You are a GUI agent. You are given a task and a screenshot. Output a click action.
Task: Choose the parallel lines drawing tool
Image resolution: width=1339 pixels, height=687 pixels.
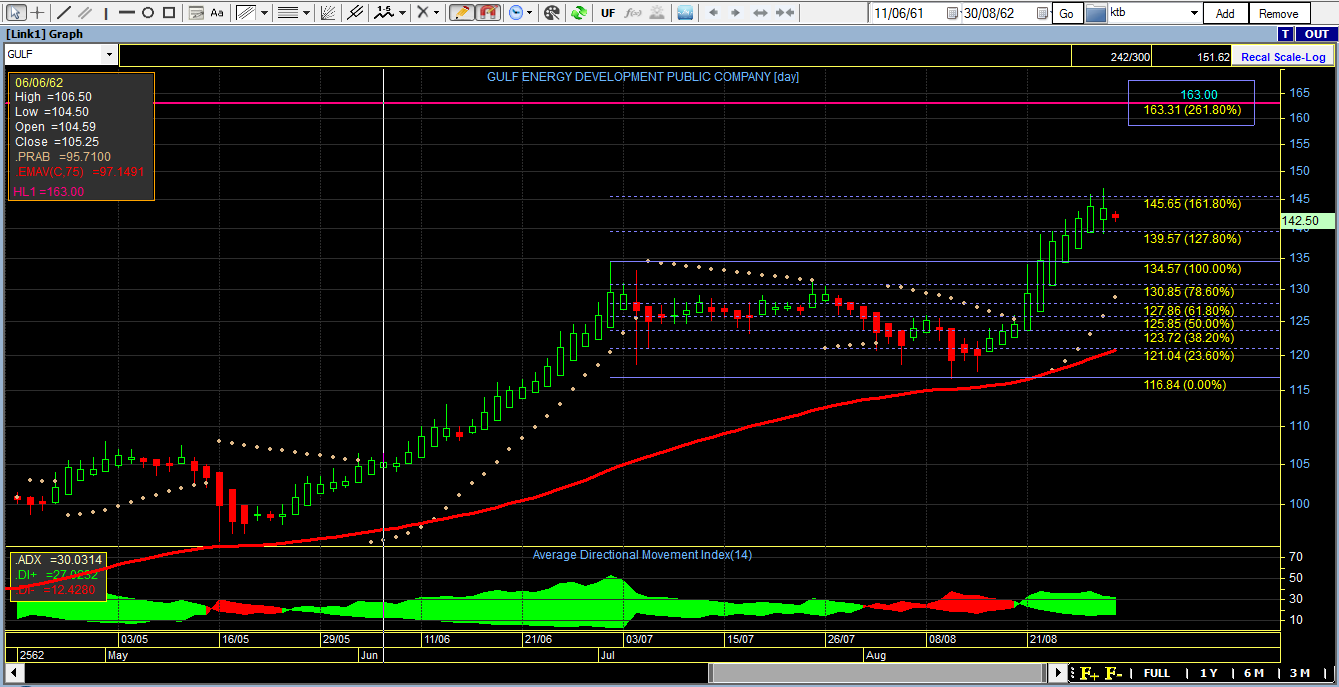(x=85, y=13)
